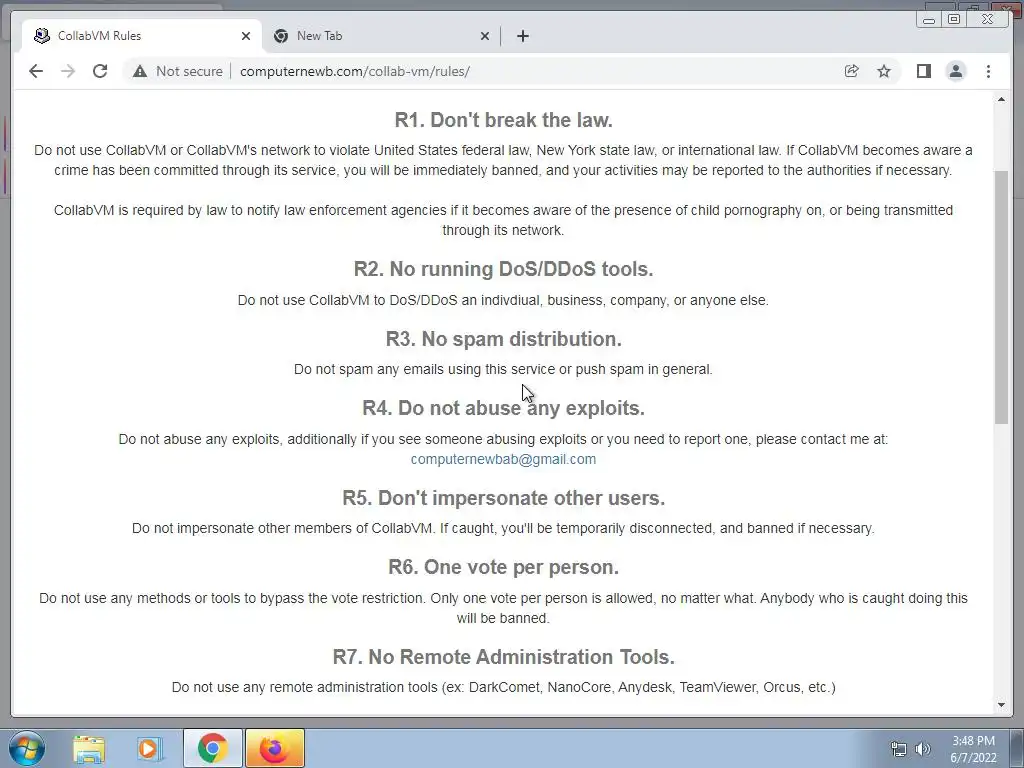This screenshot has height=768, width=1024.
Task: Close the Chrome window
Action: click(x=988, y=20)
